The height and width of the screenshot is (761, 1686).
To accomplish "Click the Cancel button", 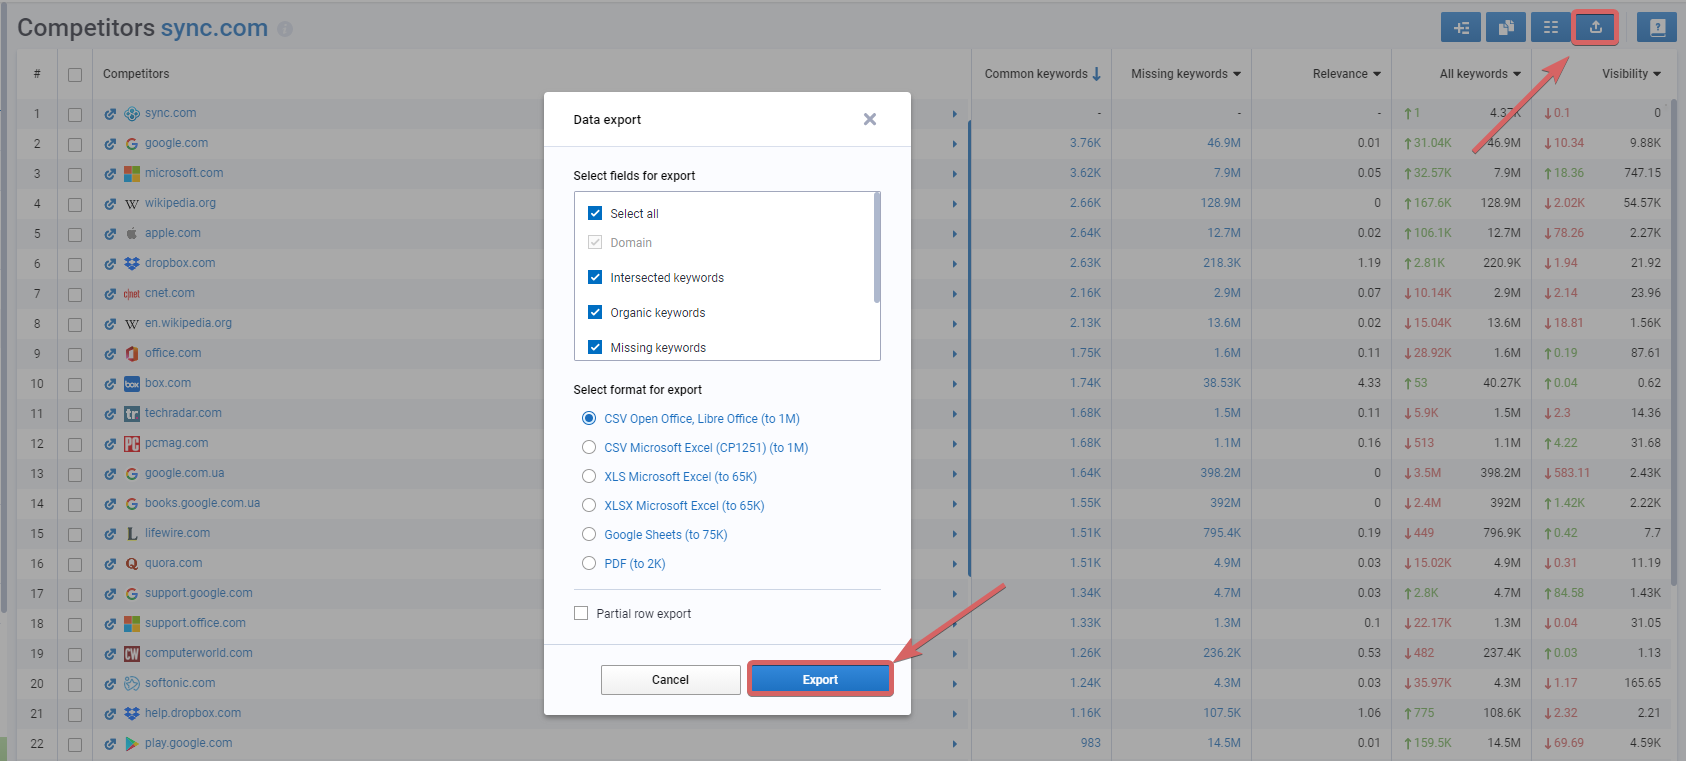I will (670, 679).
